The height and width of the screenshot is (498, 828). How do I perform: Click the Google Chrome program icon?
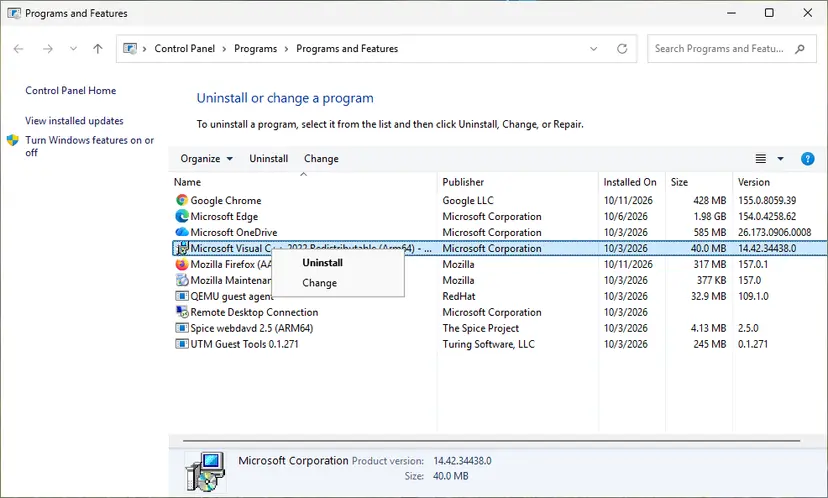[182, 200]
